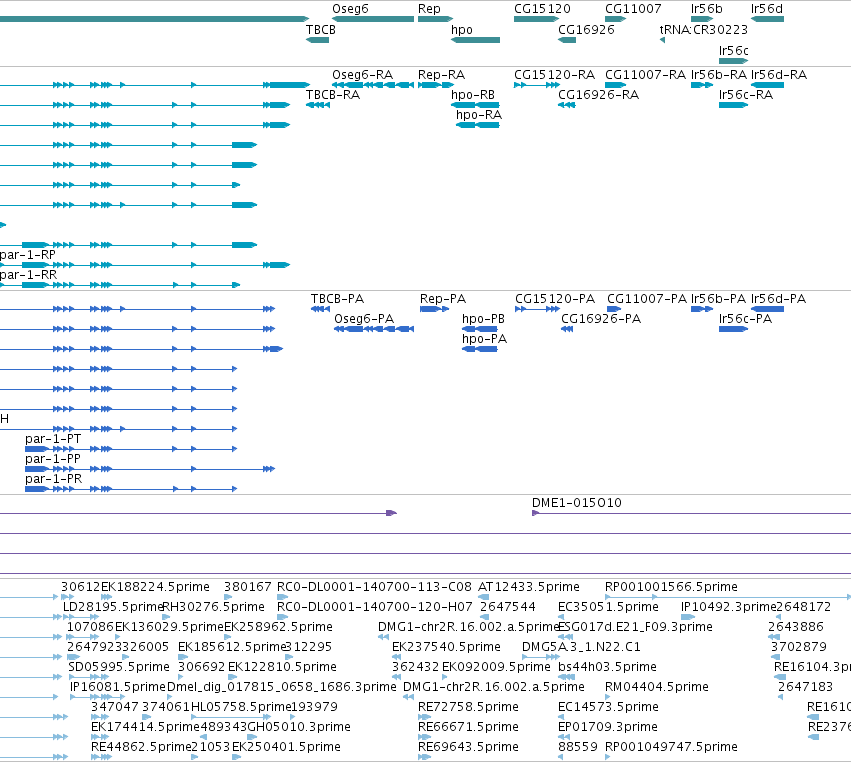The width and height of the screenshot is (851, 762).
Task: Select the CG15120 gene name
Action: click(542, 9)
